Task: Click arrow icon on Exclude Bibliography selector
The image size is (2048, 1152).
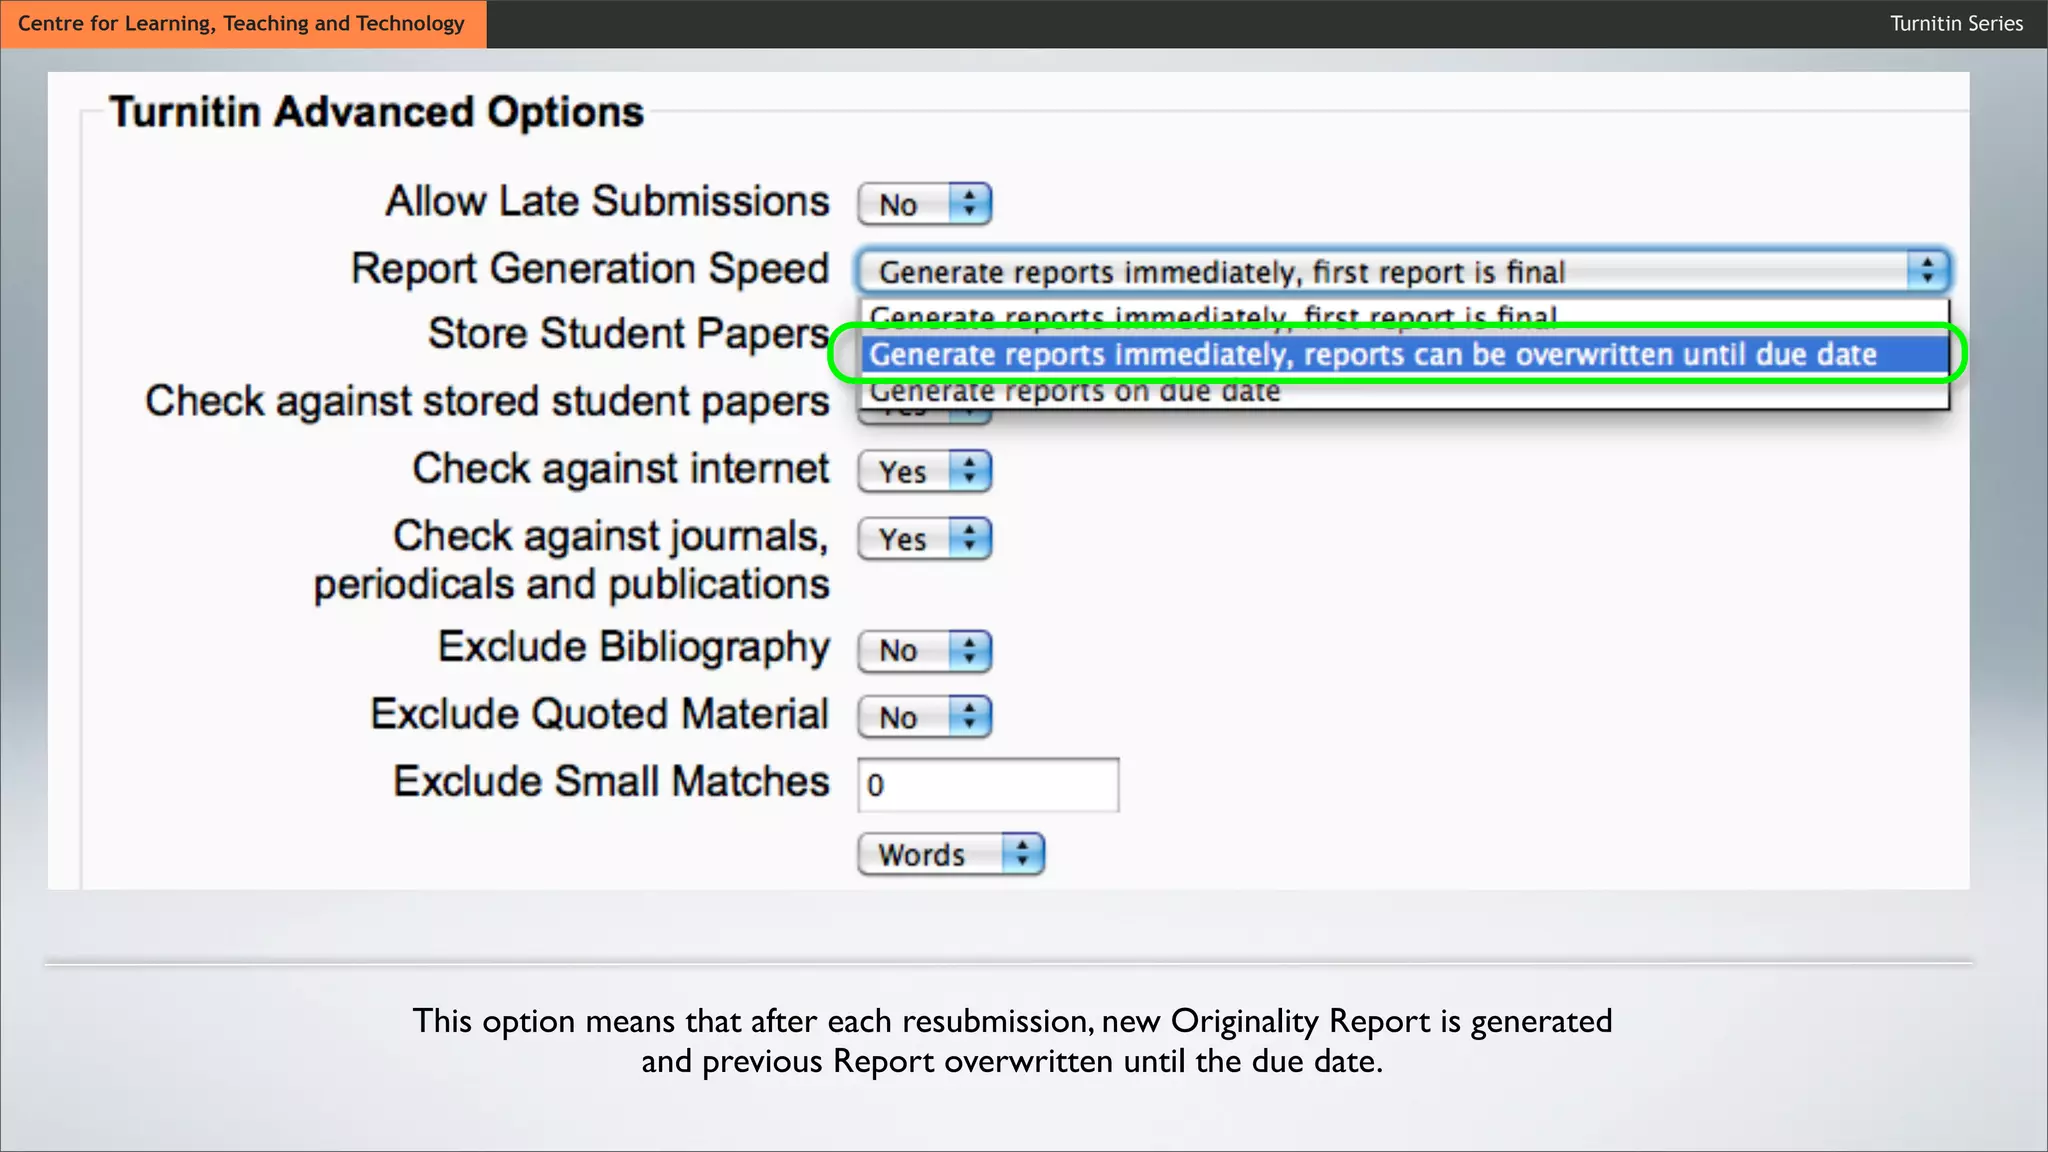Action: point(969,651)
